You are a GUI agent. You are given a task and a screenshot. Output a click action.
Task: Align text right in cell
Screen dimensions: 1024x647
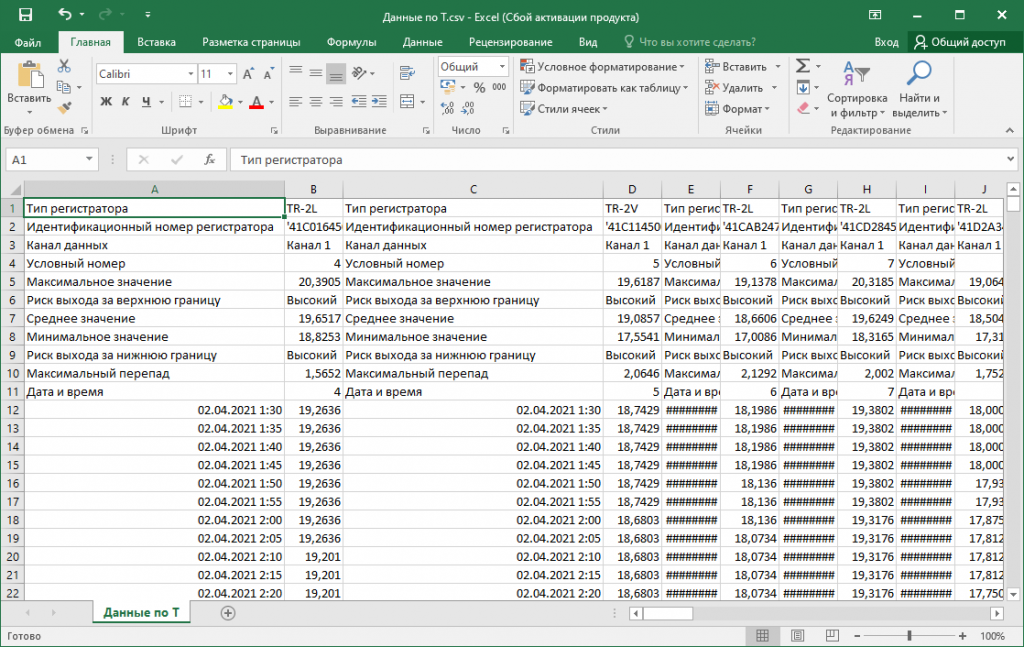pos(336,102)
